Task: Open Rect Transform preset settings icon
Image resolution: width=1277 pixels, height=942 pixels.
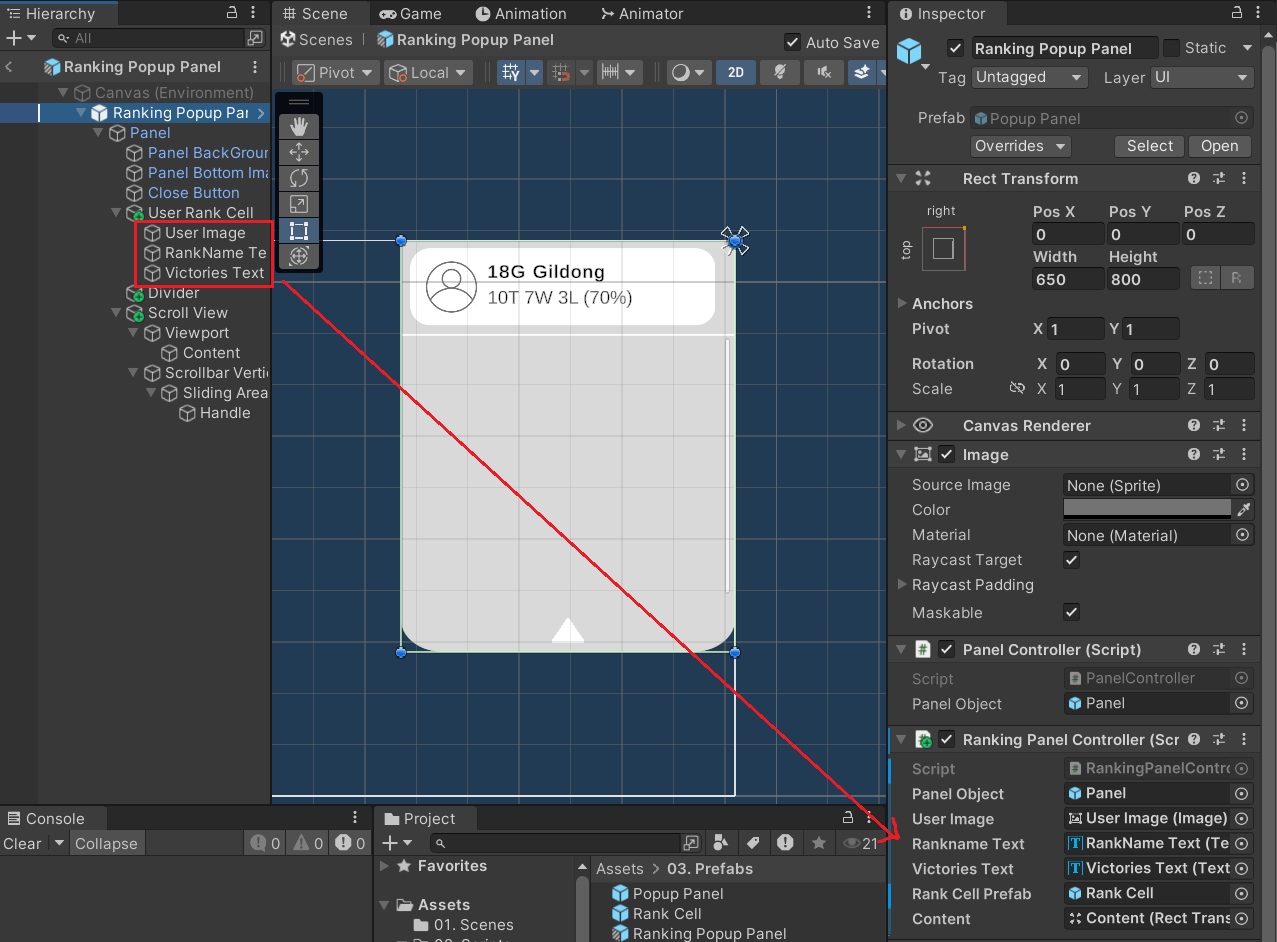Action: tap(1219, 178)
